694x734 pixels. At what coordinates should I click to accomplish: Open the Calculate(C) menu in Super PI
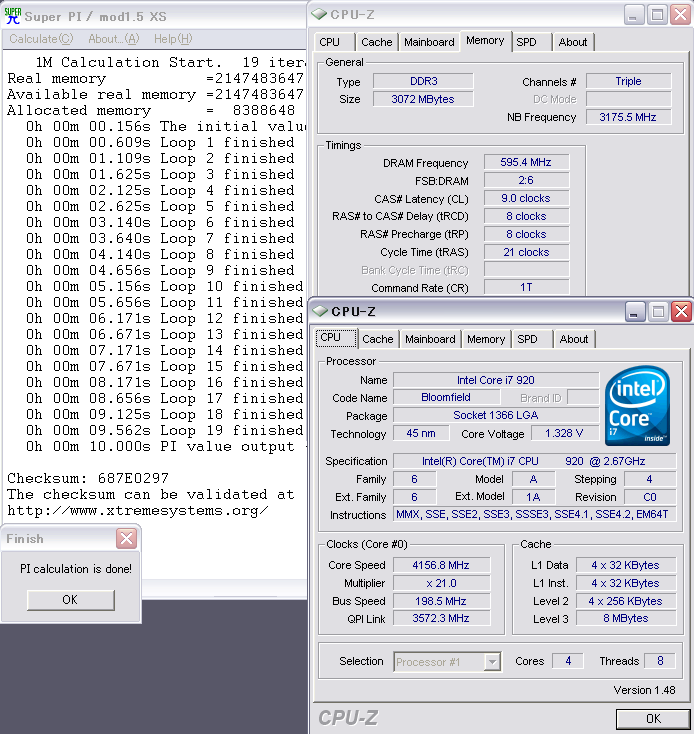[41, 39]
